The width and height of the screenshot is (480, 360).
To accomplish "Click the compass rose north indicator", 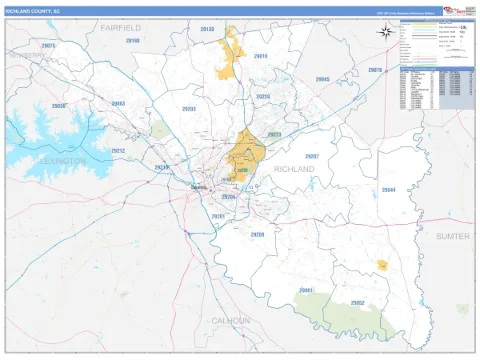I will pos(386,32).
